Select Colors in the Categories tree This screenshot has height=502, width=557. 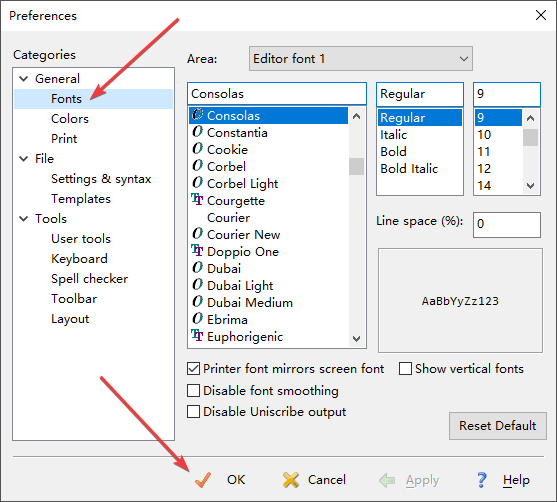point(70,119)
